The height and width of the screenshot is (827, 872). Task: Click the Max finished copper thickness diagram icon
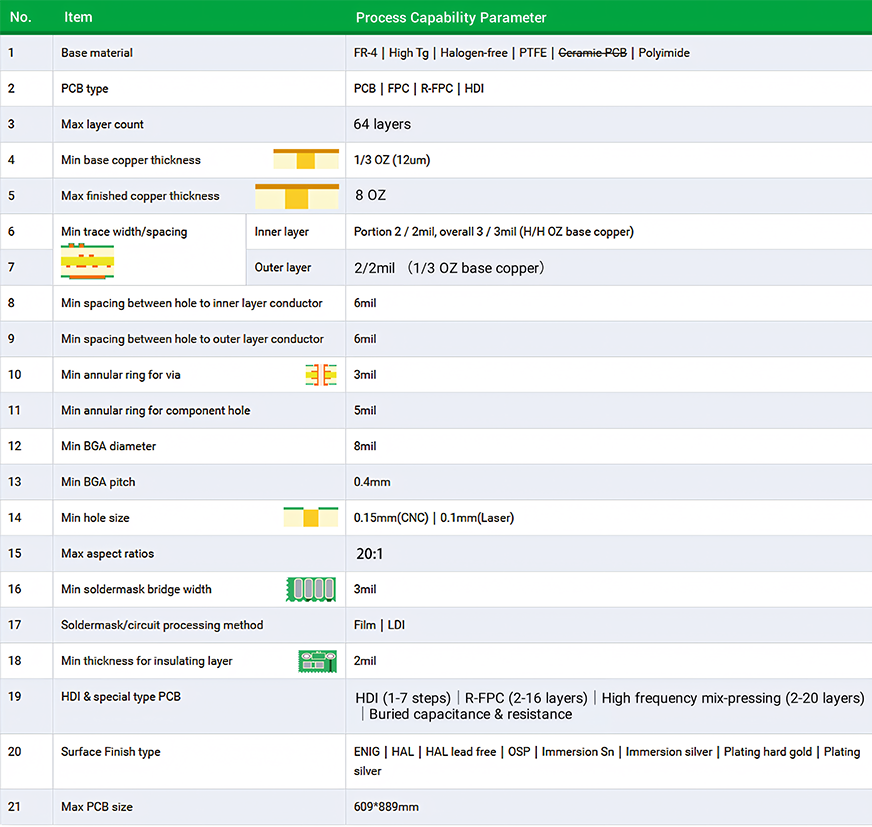click(296, 196)
